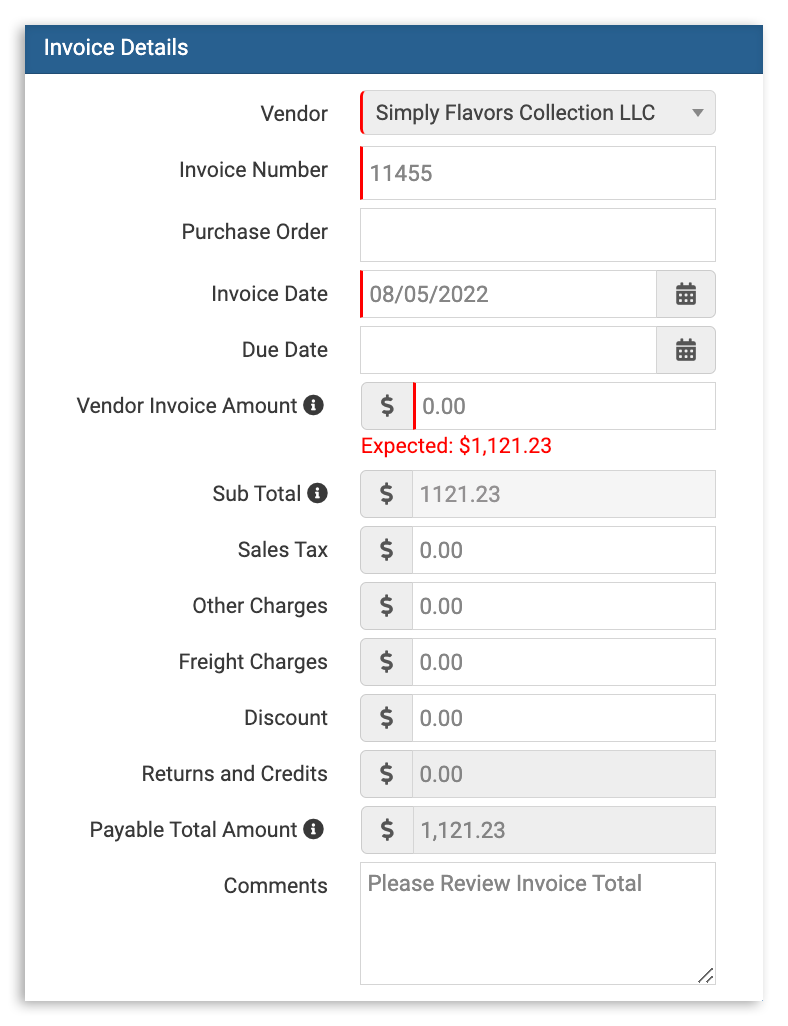Click the Invoice Details header bar

click(394, 47)
